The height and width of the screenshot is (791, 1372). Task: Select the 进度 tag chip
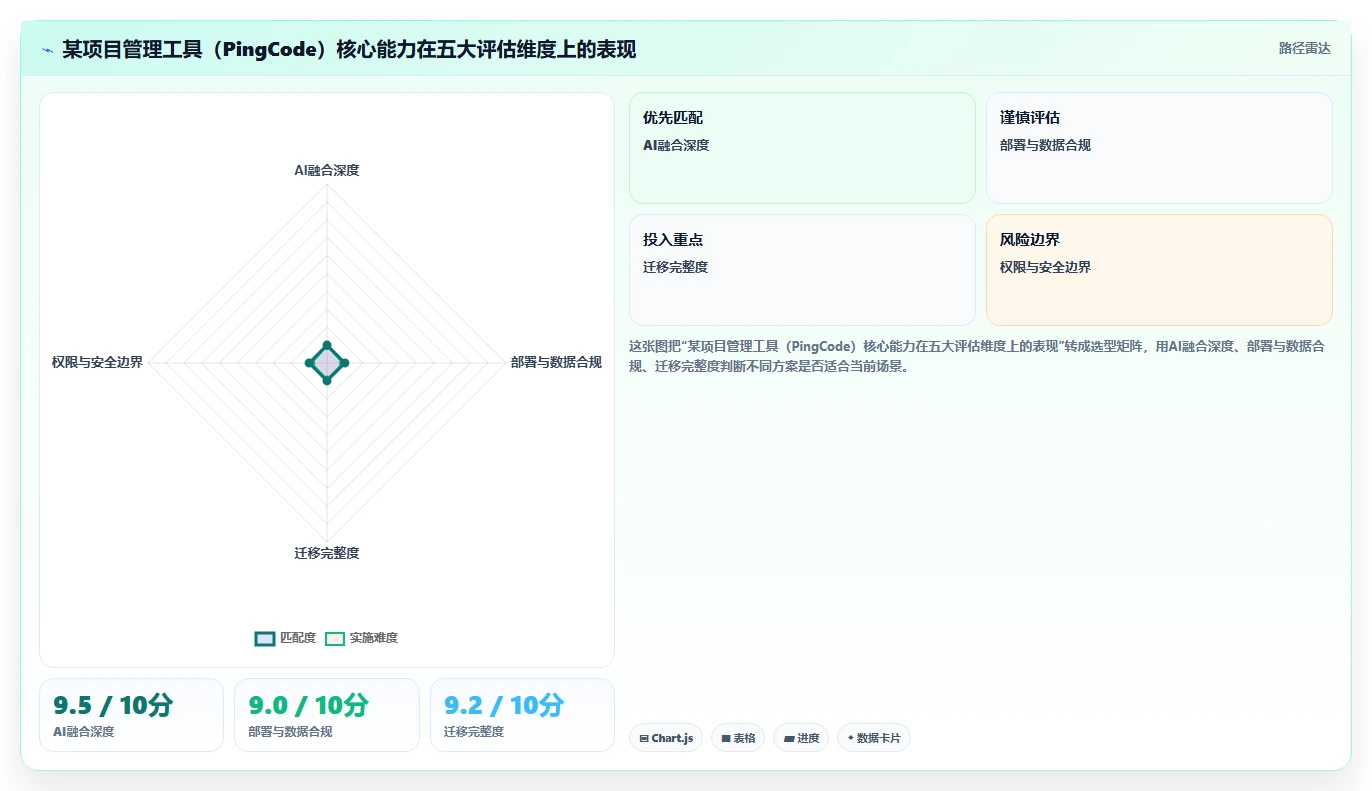tap(801, 738)
